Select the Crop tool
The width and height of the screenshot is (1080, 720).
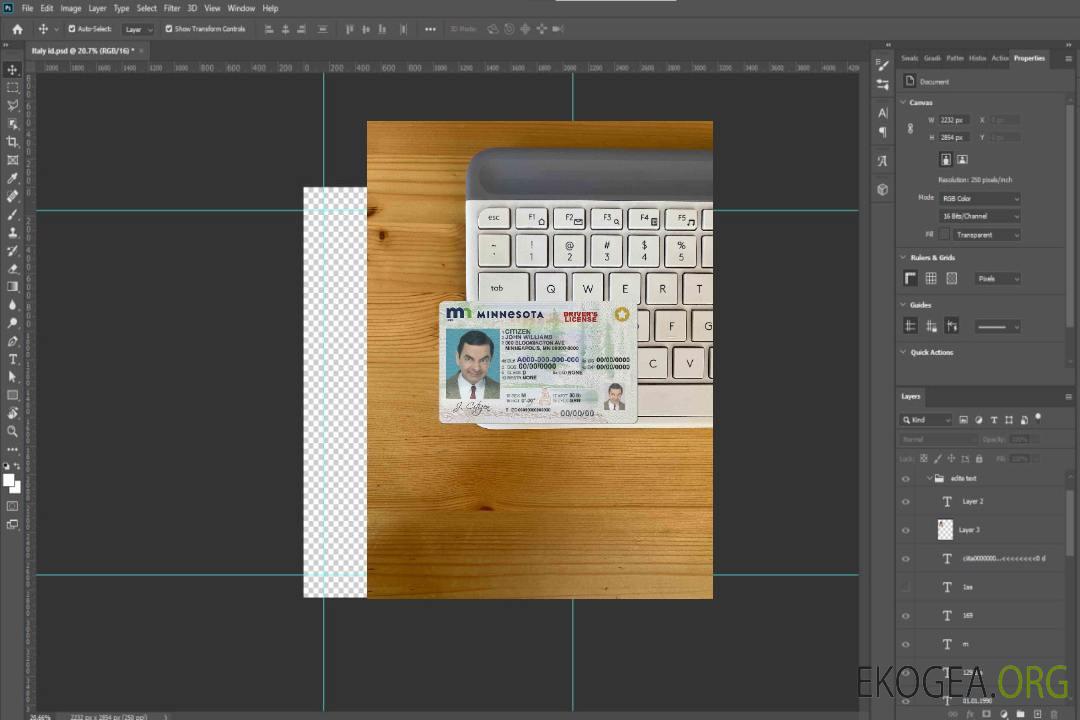pos(13,142)
